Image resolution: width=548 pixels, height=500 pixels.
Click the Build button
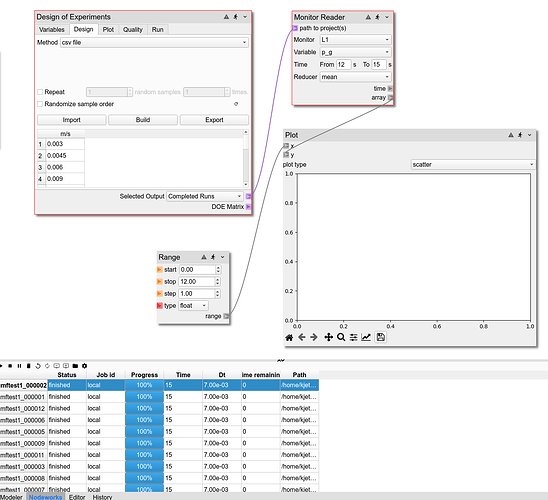tap(143, 120)
